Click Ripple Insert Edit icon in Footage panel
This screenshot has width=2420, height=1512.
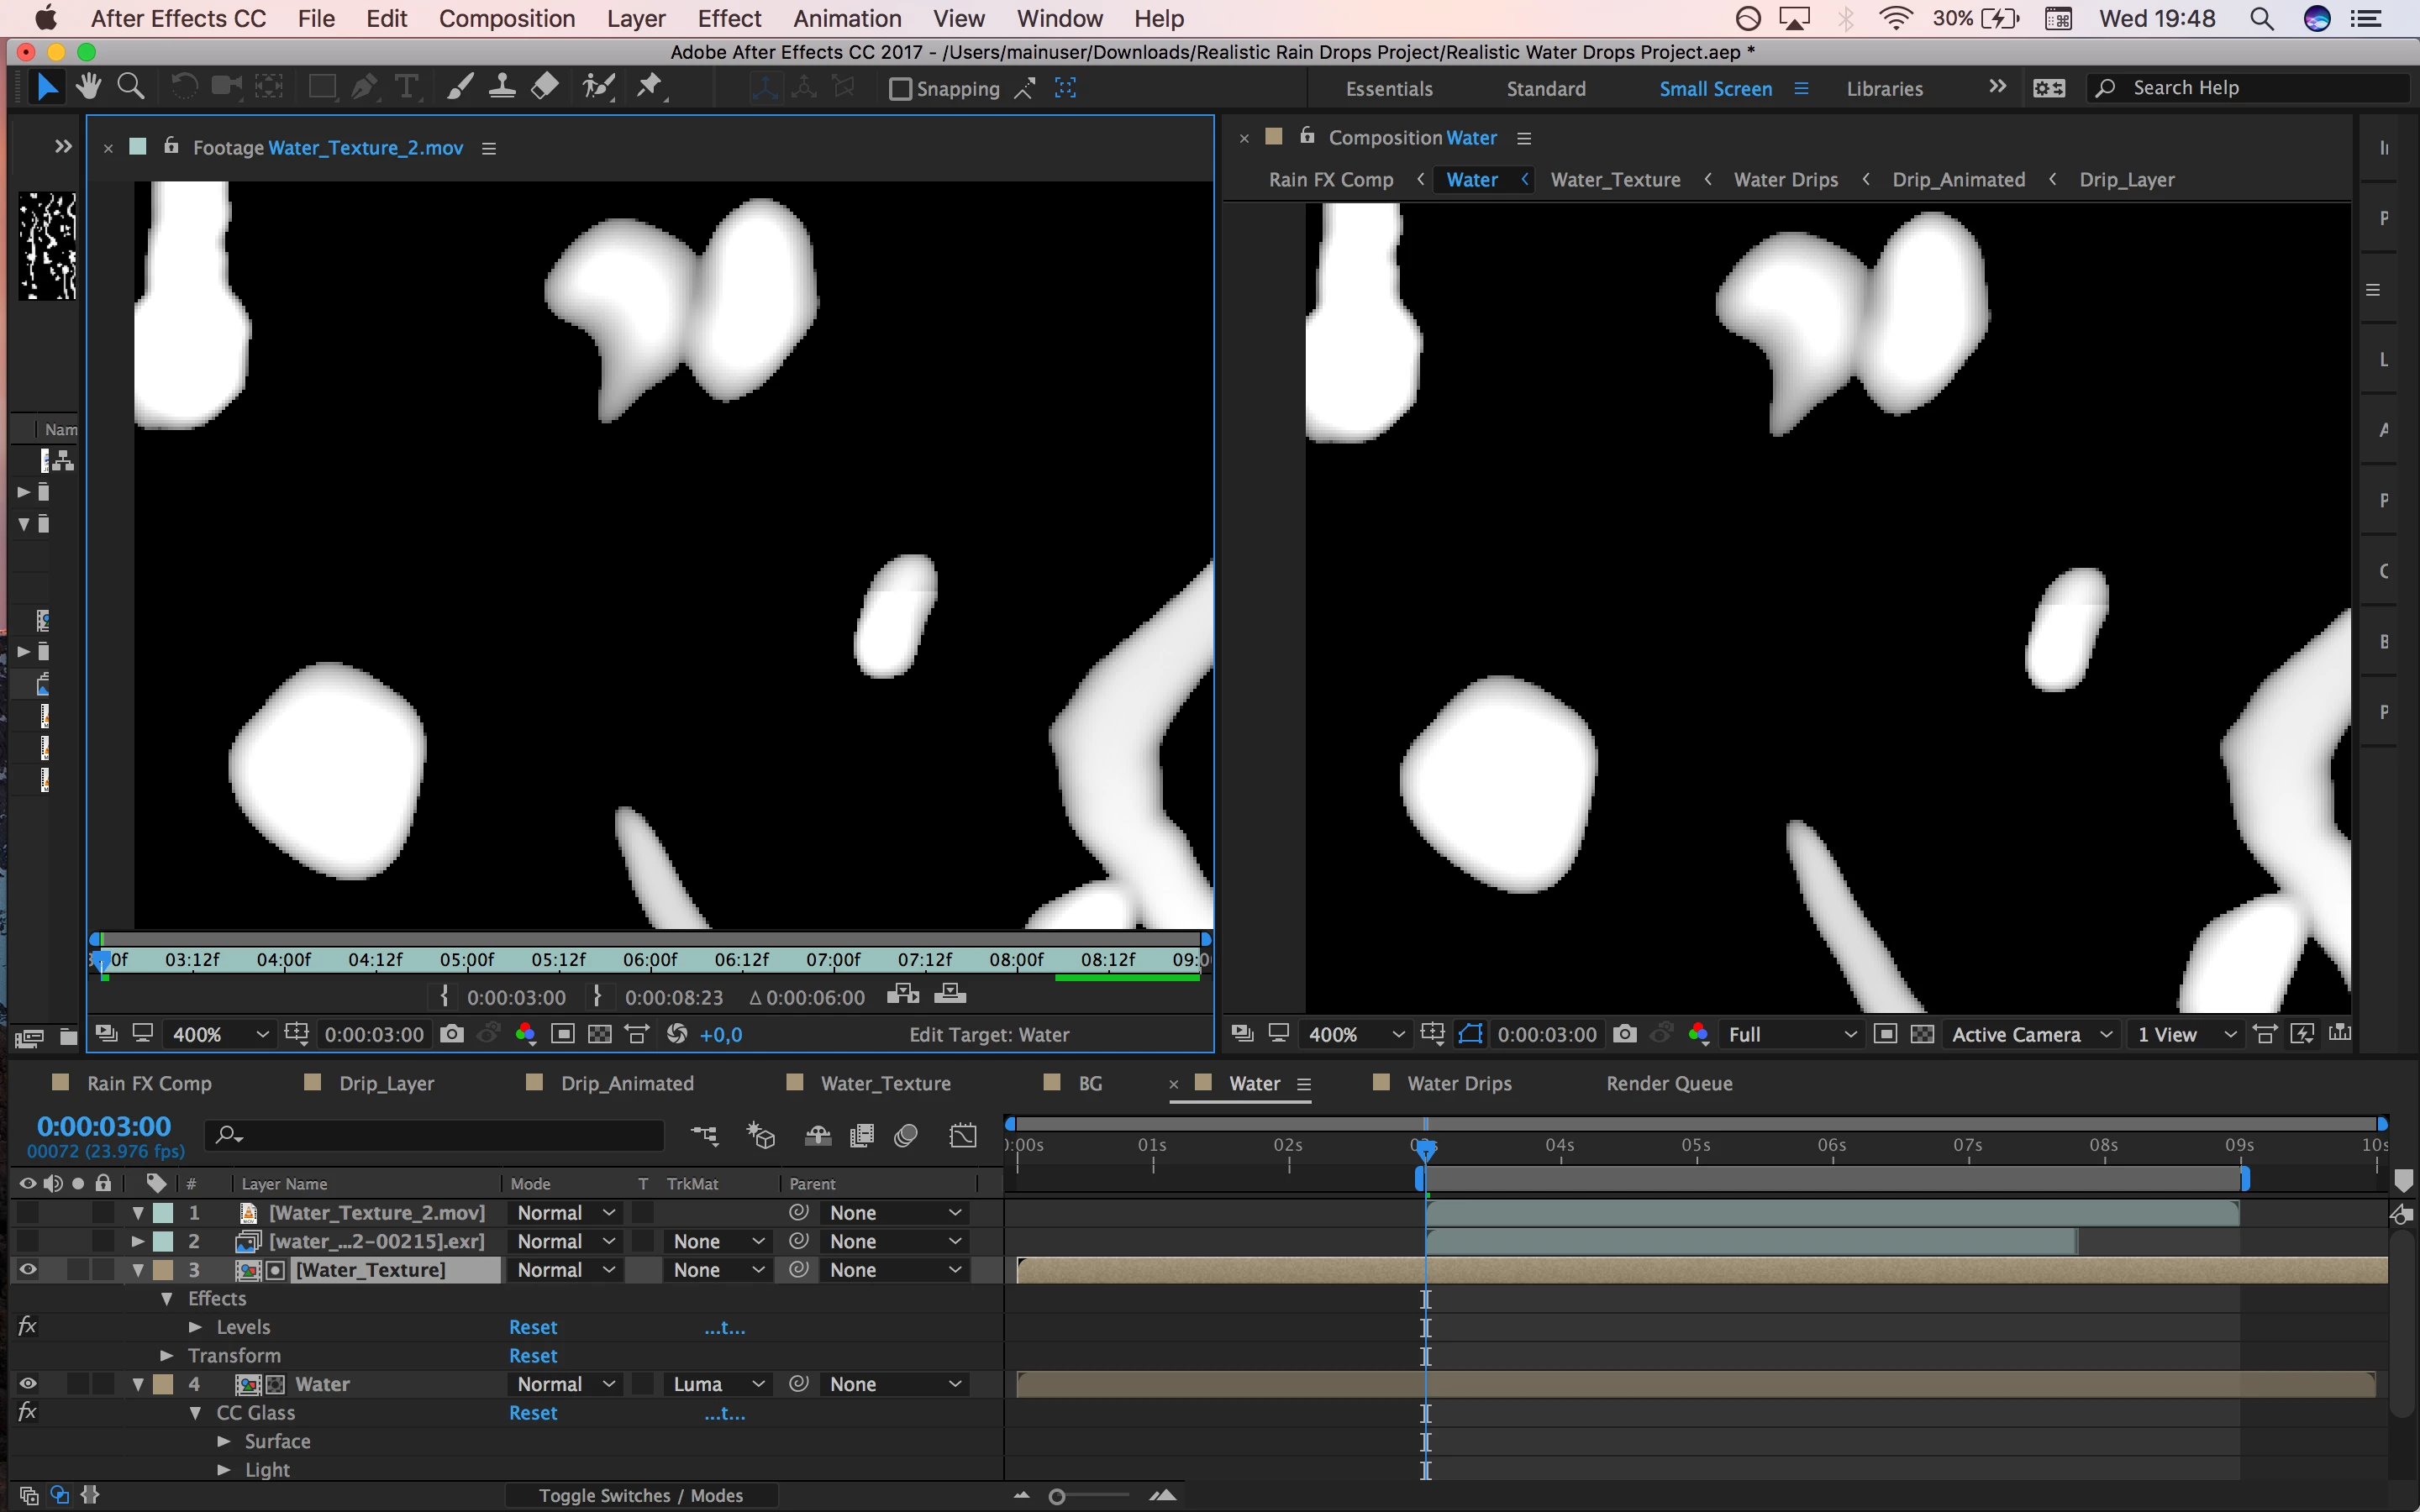click(902, 995)
